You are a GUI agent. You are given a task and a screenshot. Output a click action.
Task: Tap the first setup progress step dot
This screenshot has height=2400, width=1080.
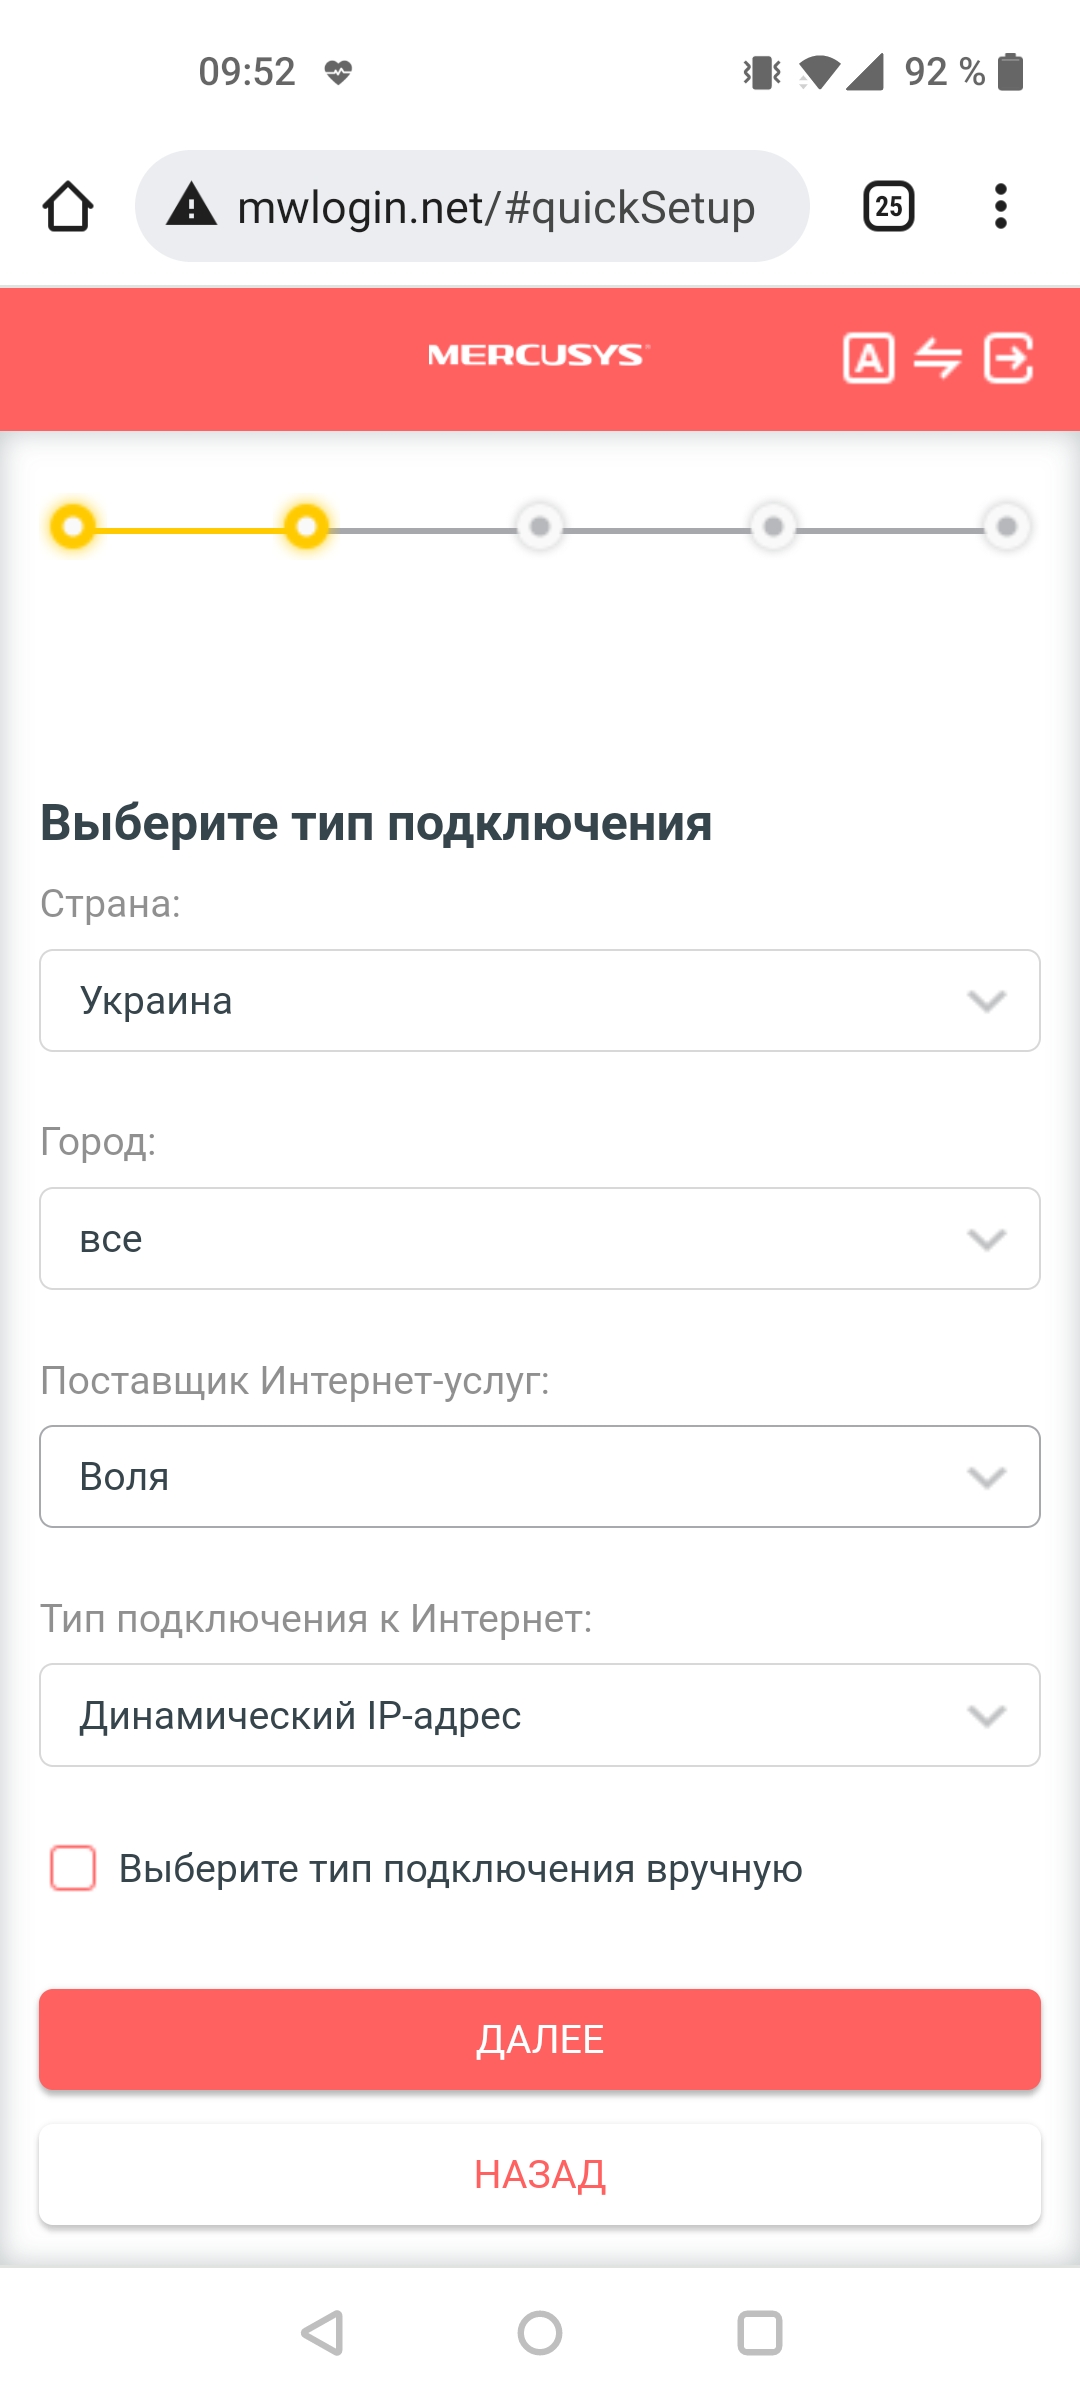(73, 526)
